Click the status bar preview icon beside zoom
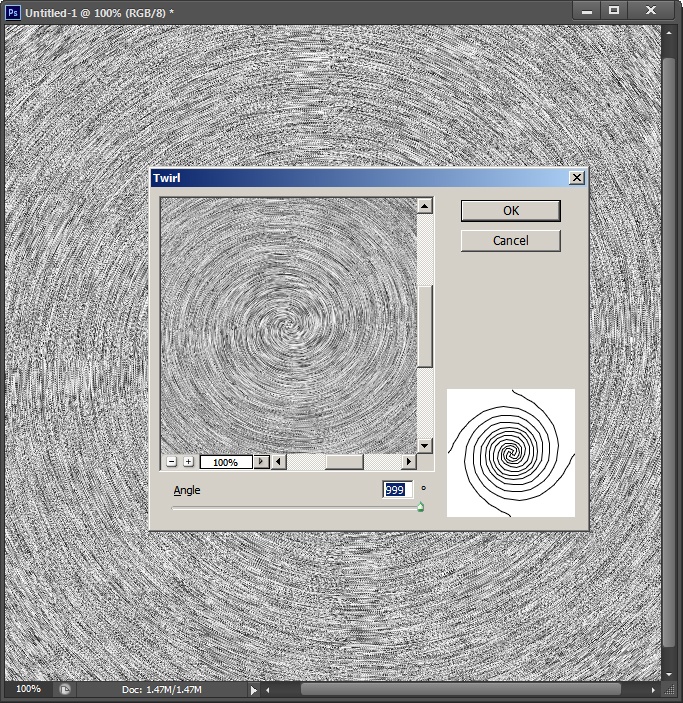Viewport: 683px width, 703px height. [65, 690]
